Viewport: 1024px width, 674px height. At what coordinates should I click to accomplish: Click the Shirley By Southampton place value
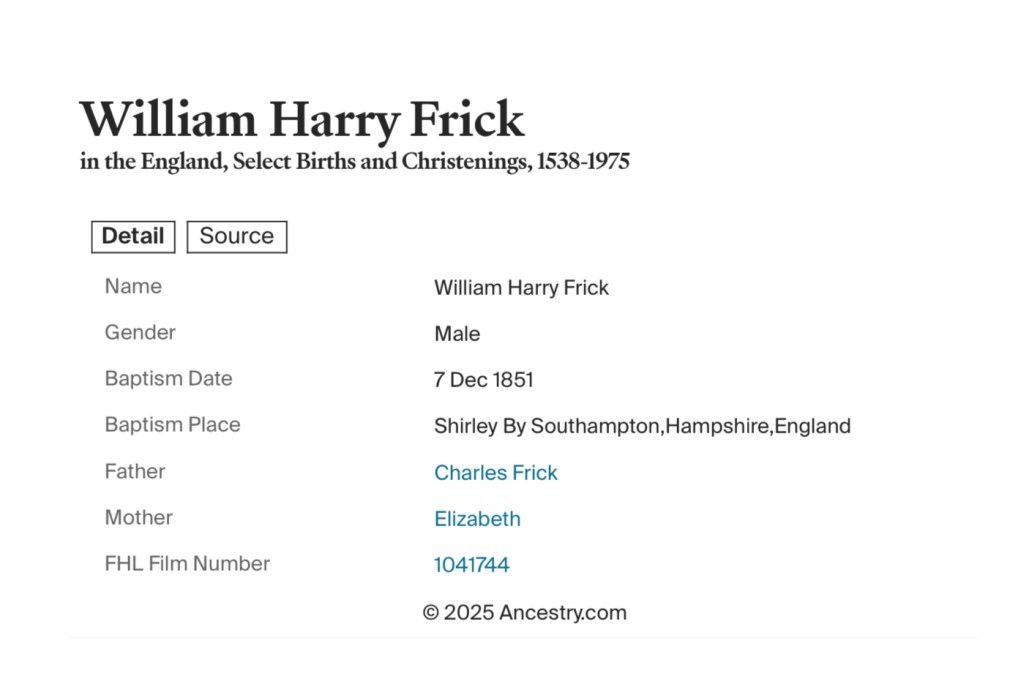642,427
